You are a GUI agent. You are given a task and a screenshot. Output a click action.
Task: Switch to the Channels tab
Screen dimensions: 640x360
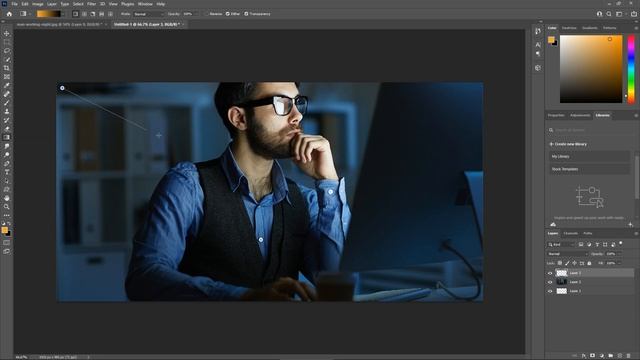570,233
